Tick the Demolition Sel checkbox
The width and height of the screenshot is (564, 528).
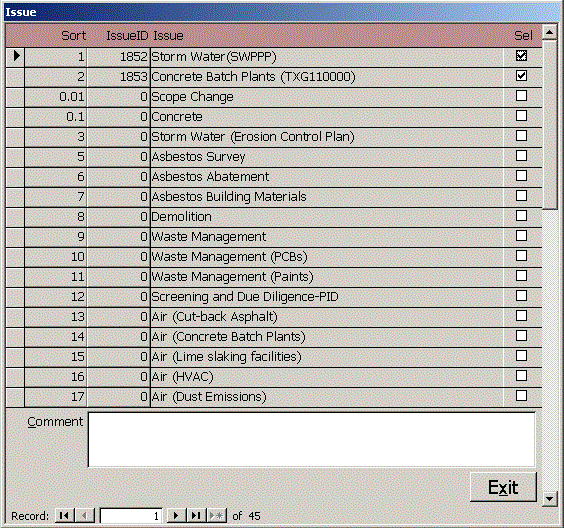click(x=521, y=216)
